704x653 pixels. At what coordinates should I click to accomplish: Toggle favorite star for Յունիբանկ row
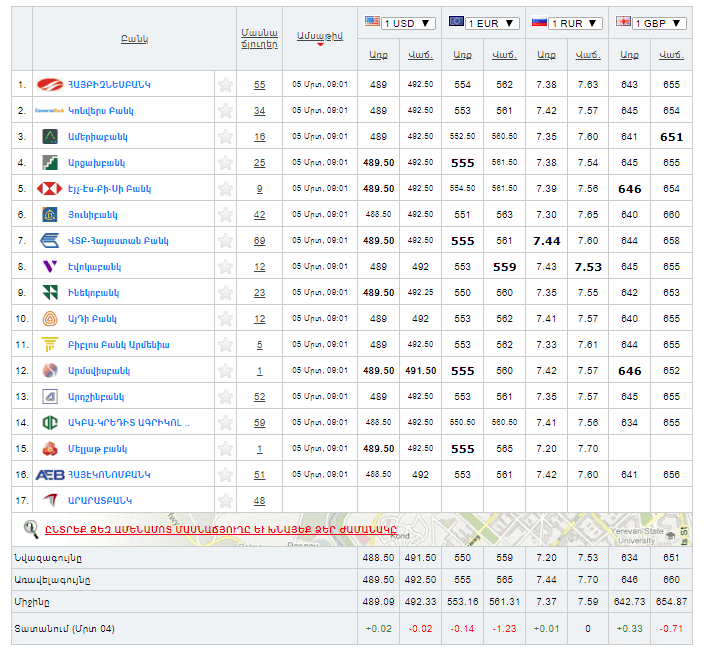coord(226,215)
